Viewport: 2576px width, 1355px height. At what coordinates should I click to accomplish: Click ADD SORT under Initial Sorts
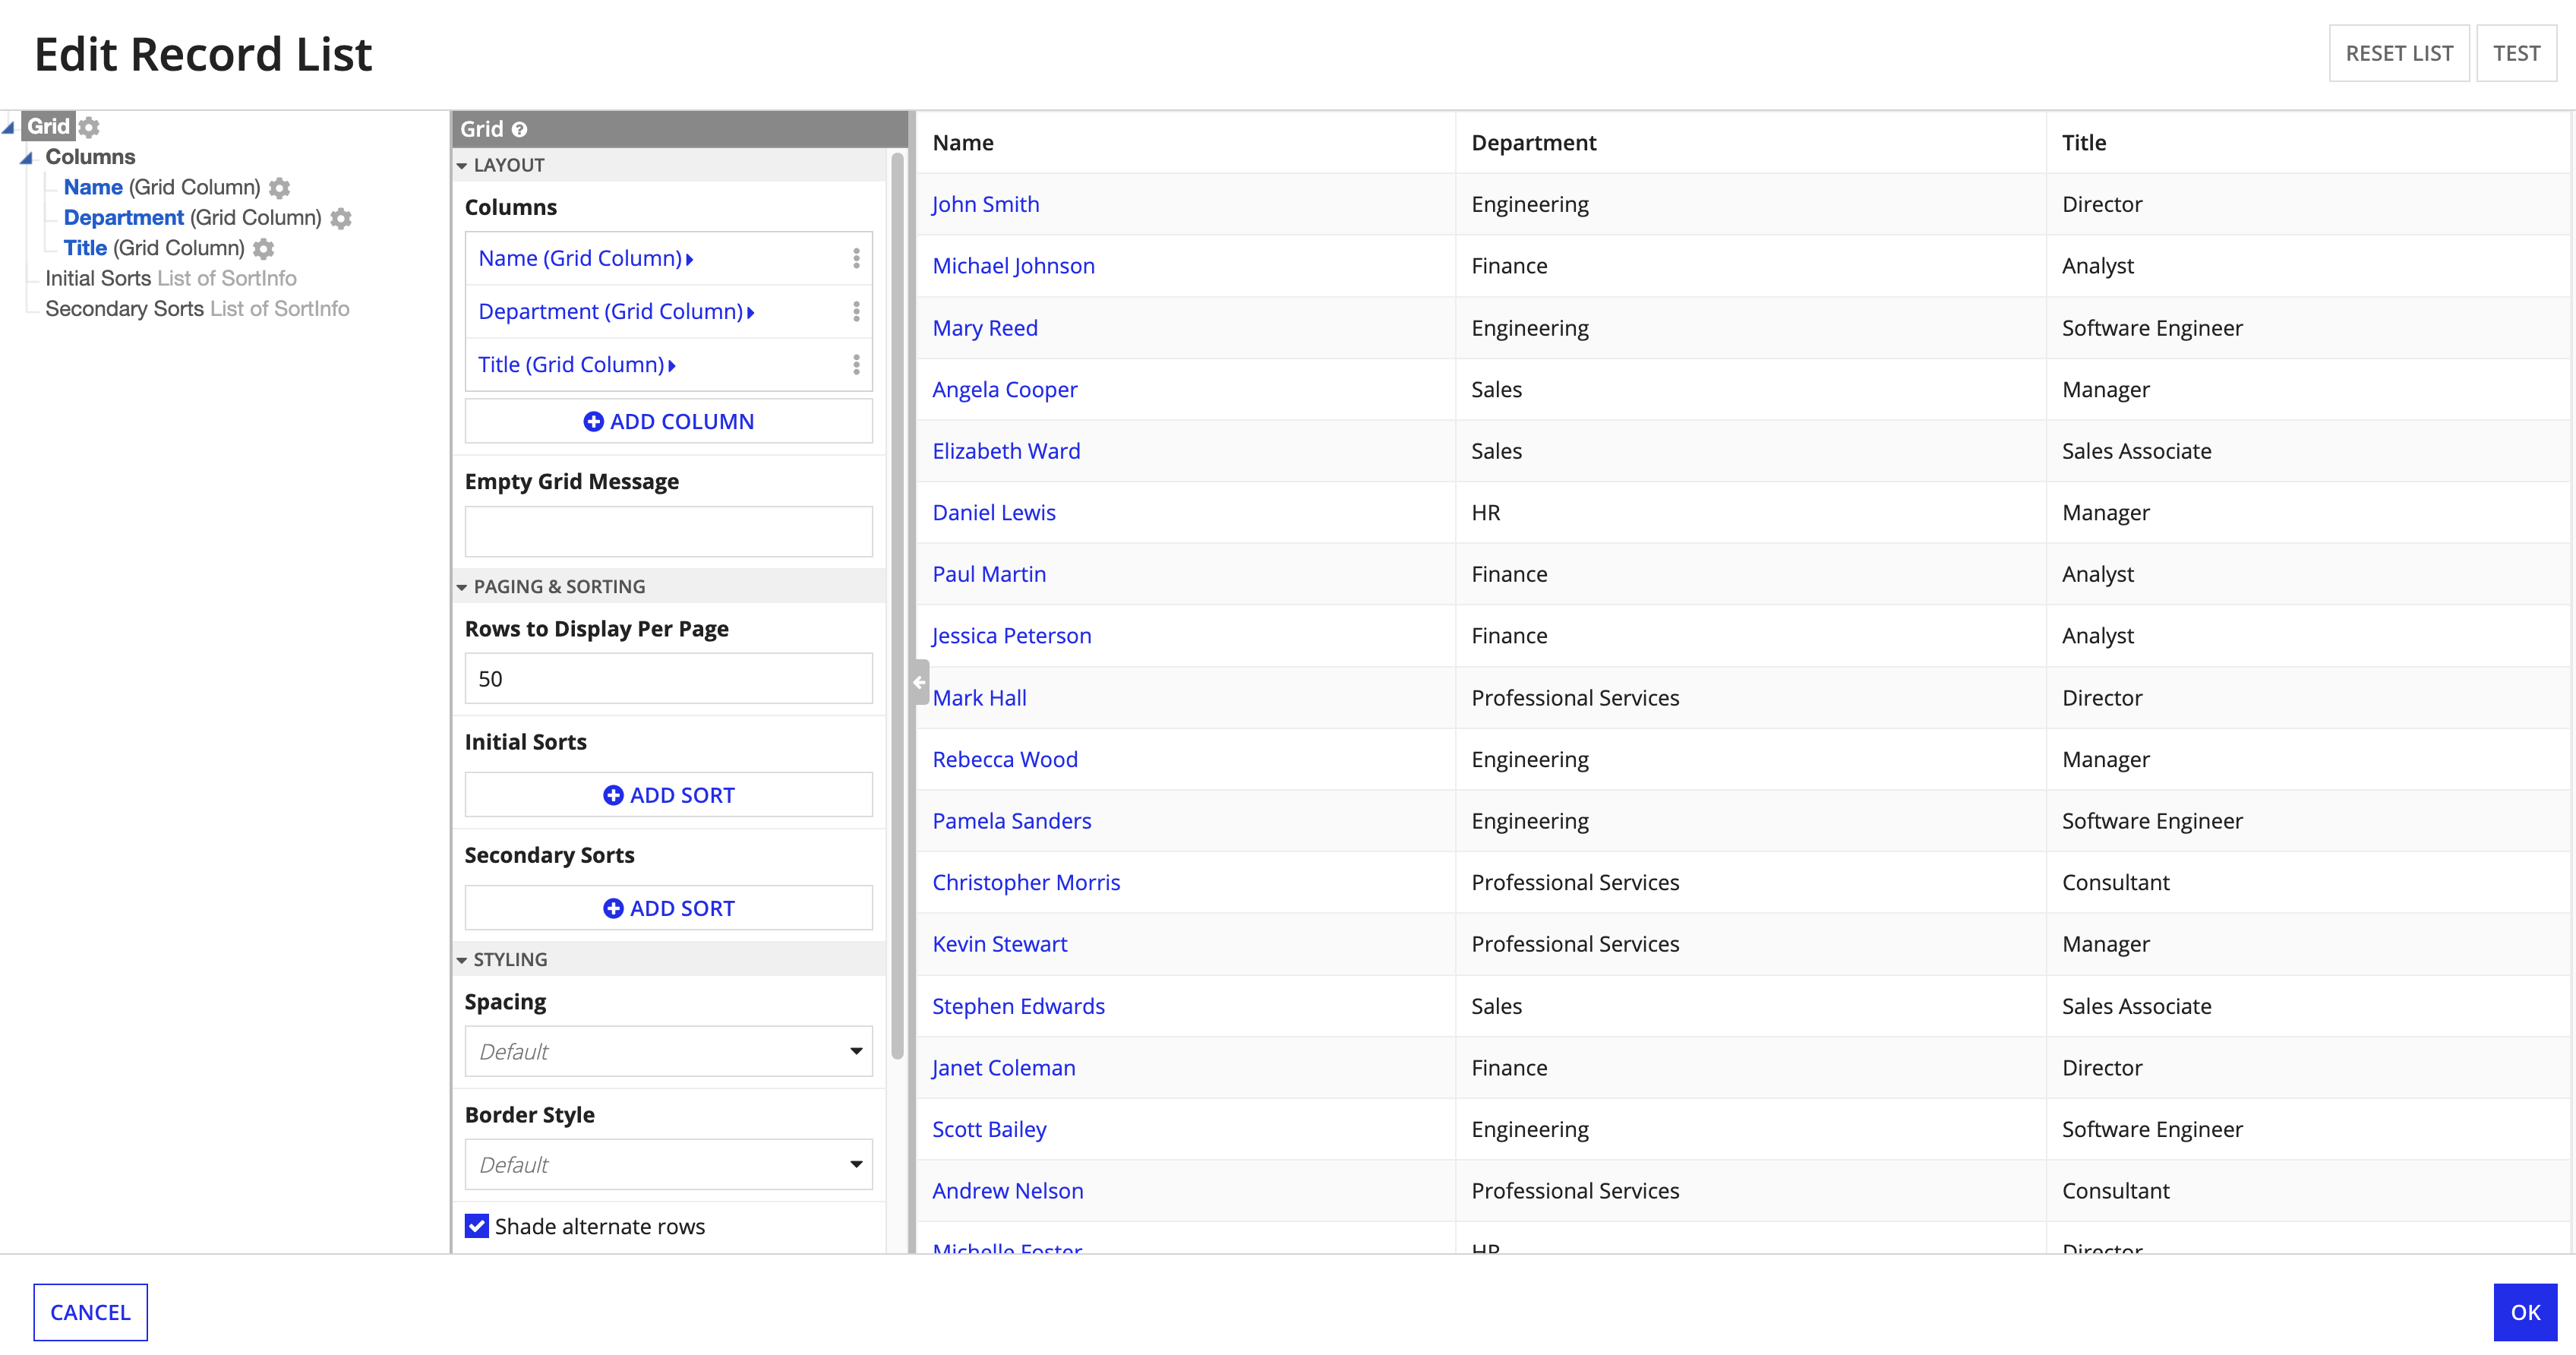[x=668, y=795]
